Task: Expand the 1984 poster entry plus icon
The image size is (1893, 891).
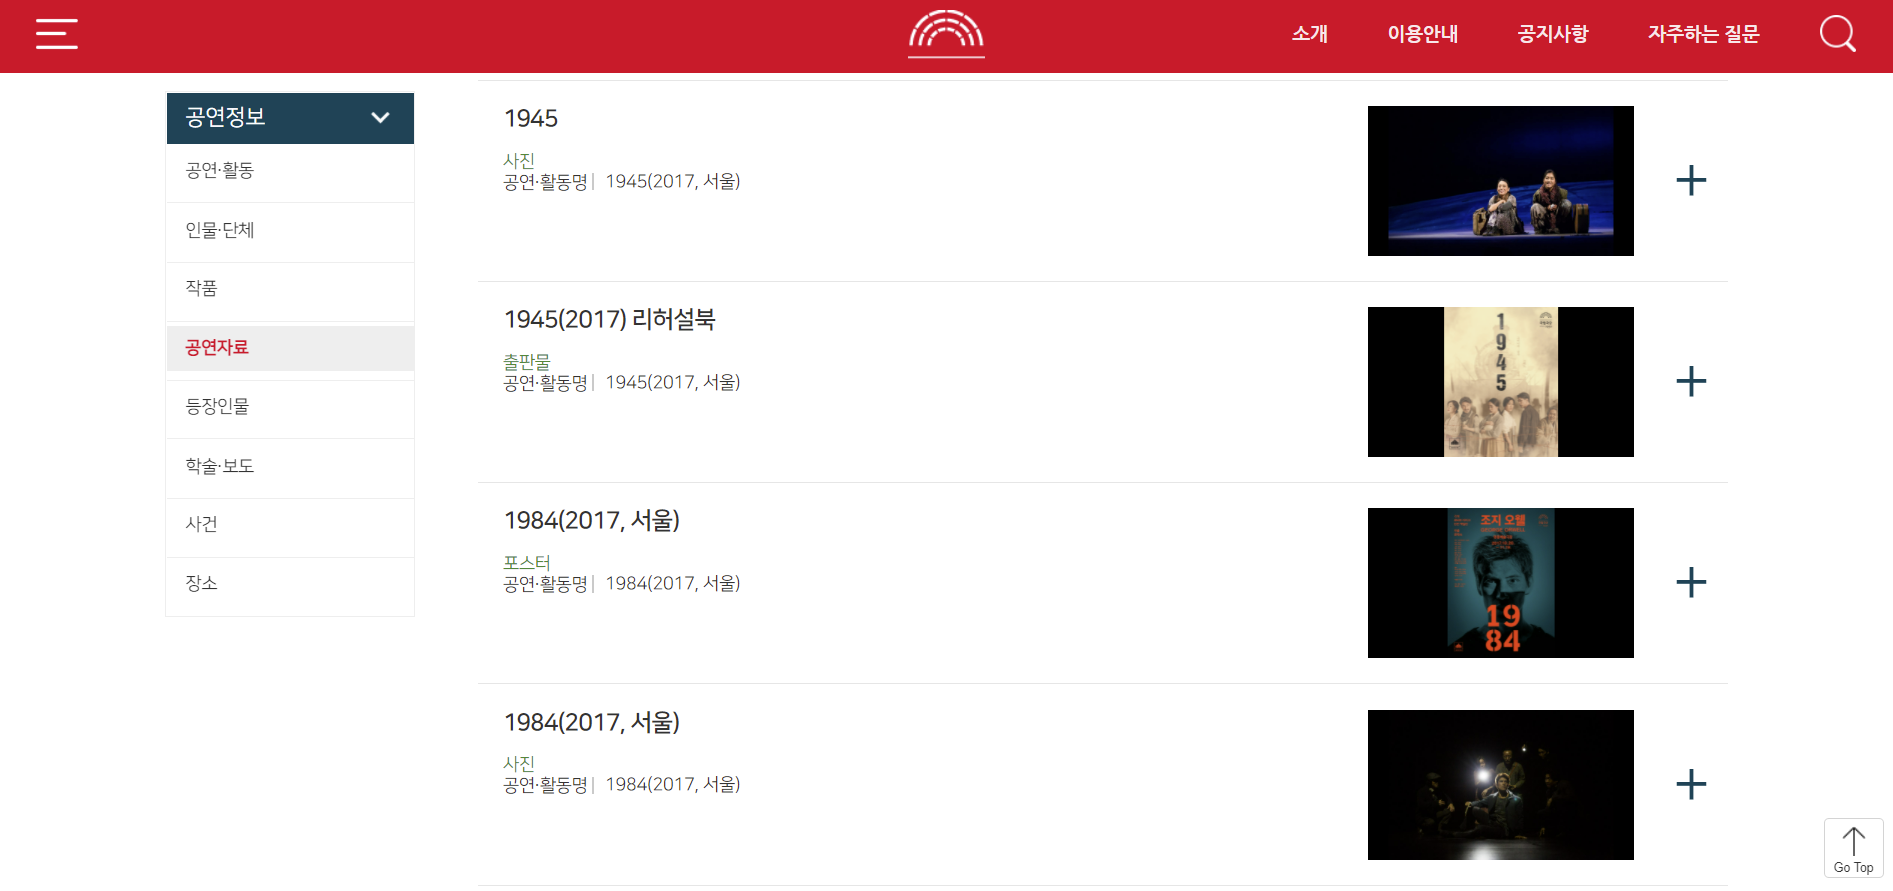Action: pyautogui.click(x=1691, y=582)
